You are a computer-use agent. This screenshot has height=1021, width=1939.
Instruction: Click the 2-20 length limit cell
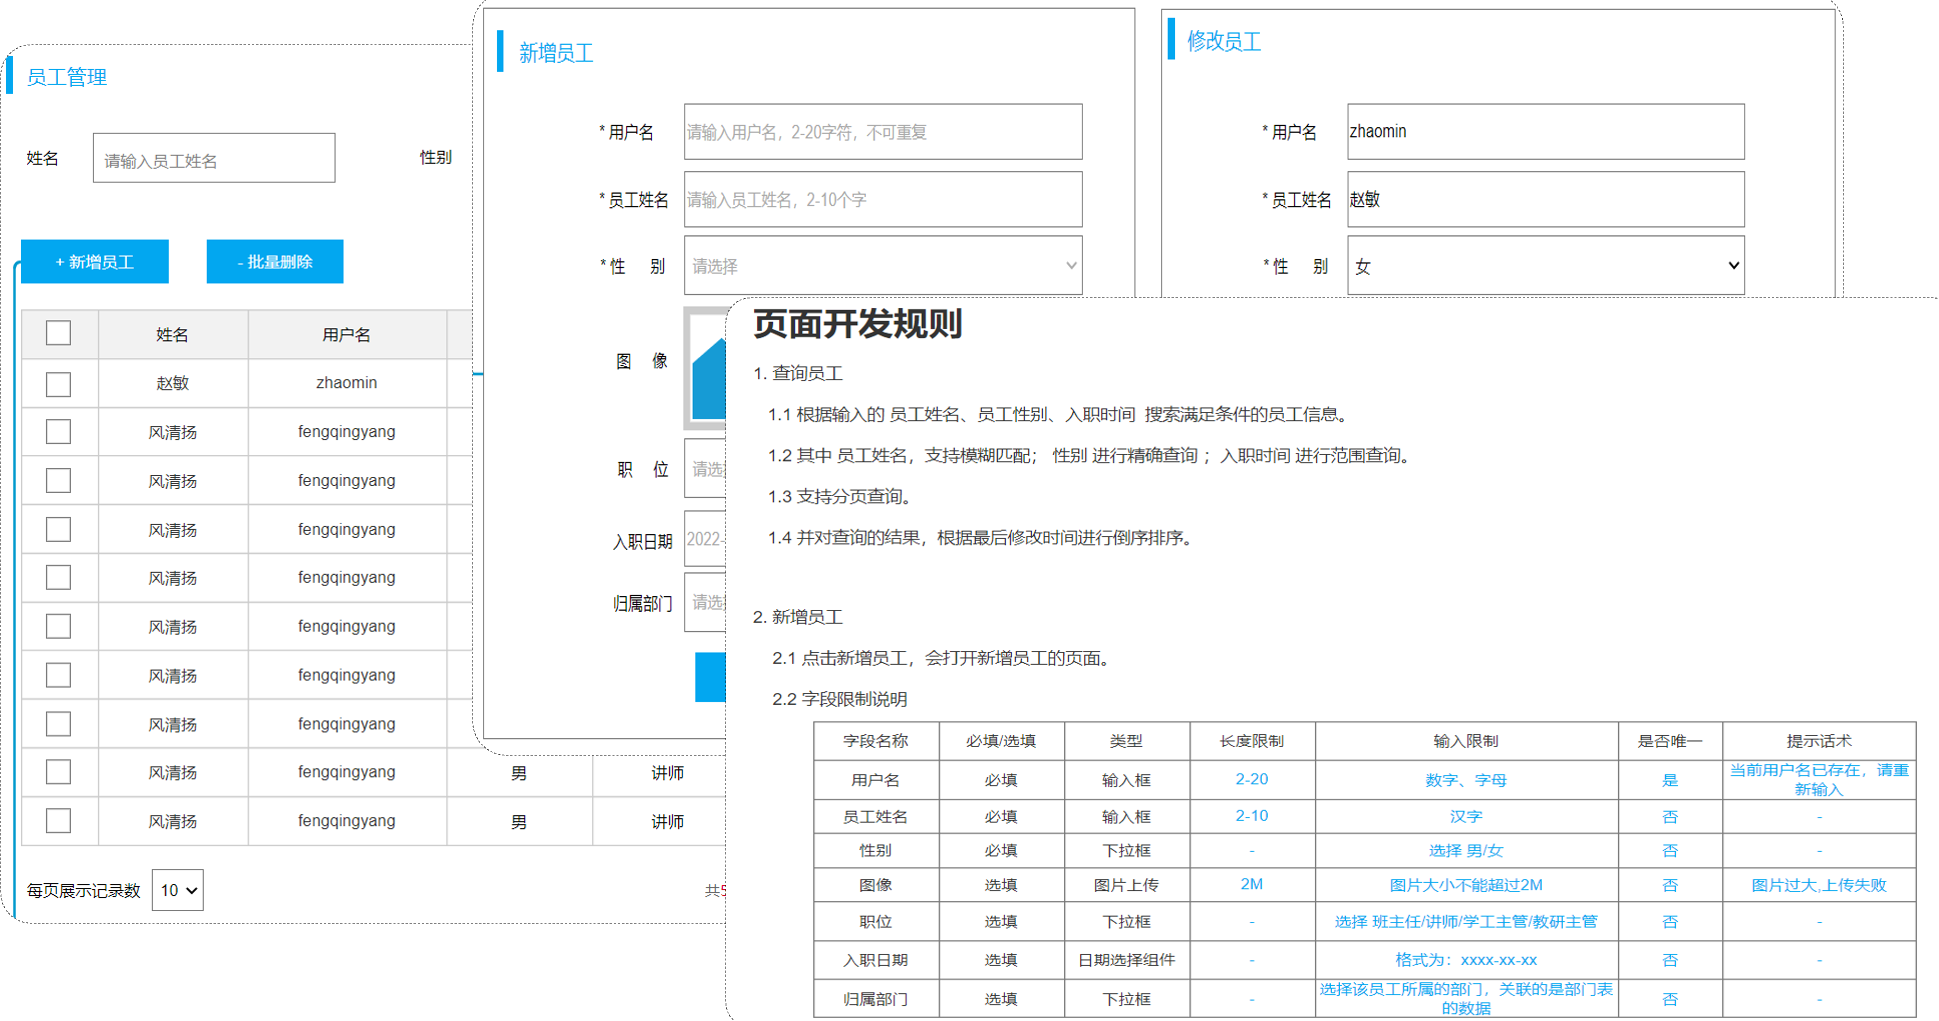(x=1252, y=779)
